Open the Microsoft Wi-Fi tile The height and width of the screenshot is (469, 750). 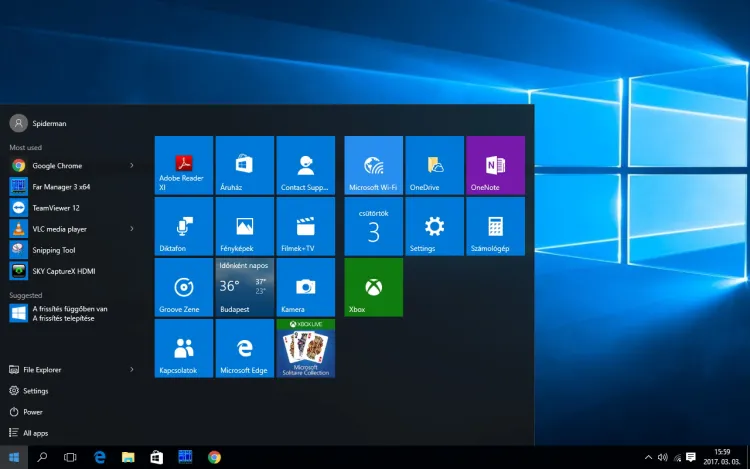373,165
